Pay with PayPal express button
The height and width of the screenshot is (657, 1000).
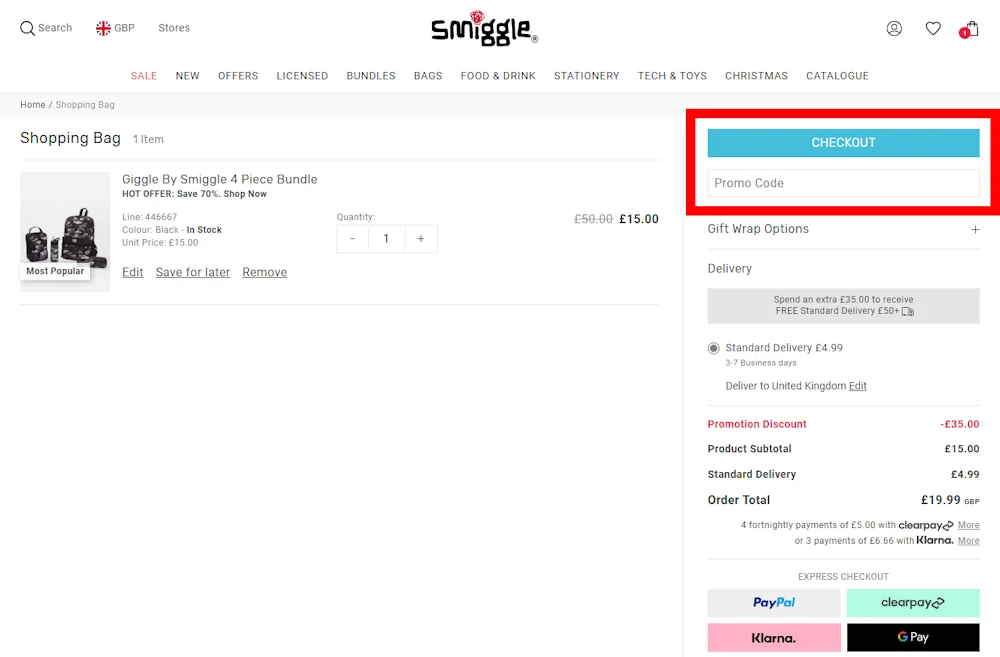click(774, 603)
